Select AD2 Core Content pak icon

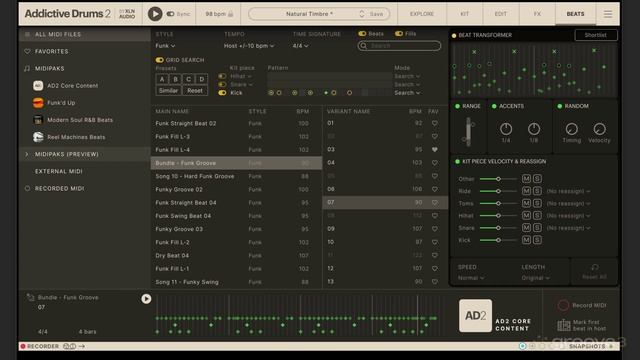pyautogui.click(x=38, y=86)
